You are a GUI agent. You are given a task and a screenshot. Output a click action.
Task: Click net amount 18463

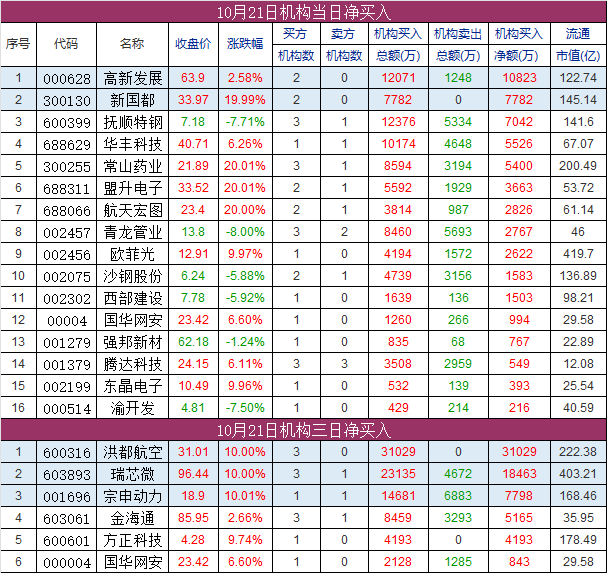(x=519, y=474)
